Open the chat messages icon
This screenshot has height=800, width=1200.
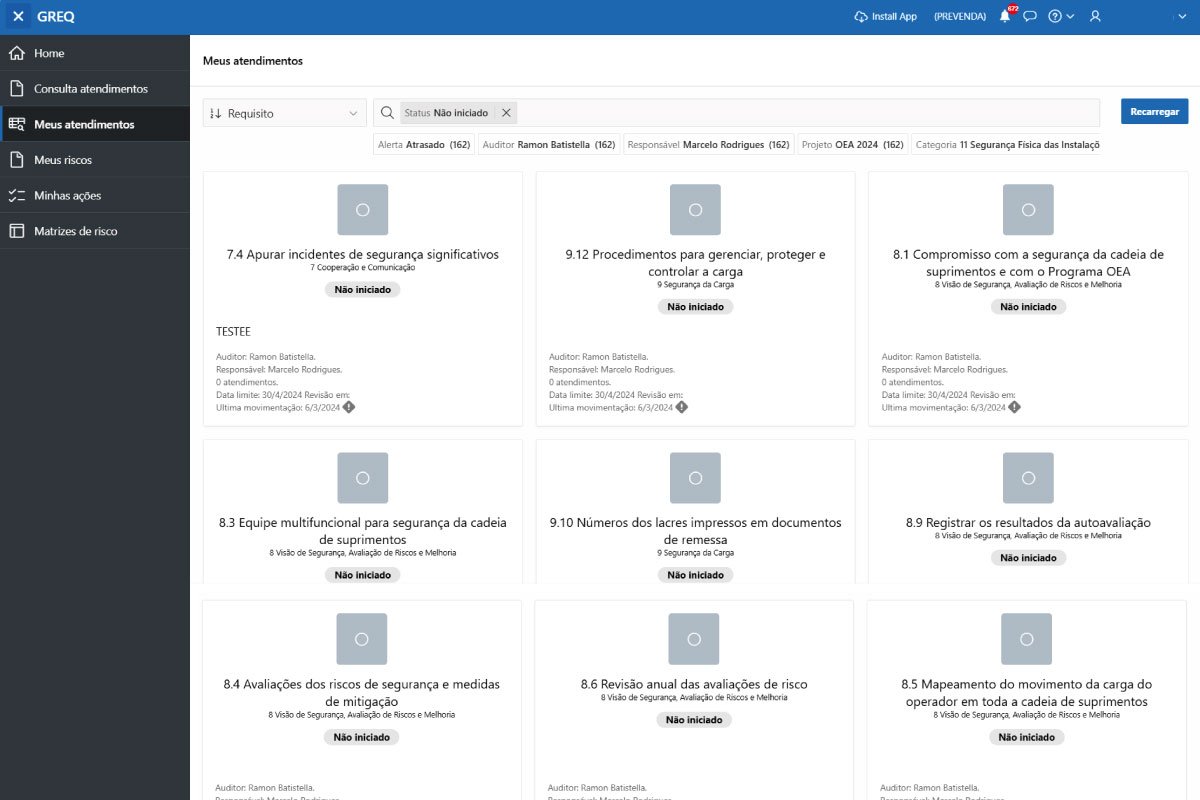pyautogui.click(x=1030, y=17)
